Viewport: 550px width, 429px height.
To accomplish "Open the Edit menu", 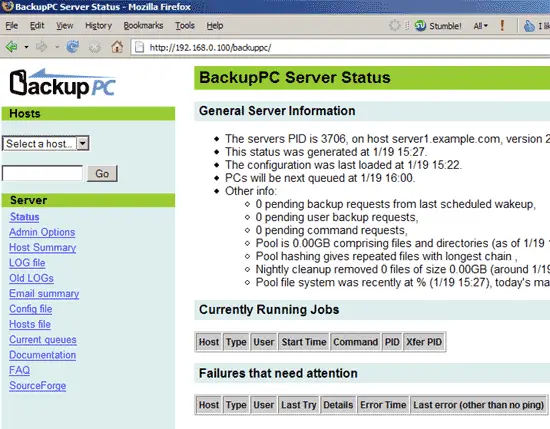I will (x=37, y=26).
